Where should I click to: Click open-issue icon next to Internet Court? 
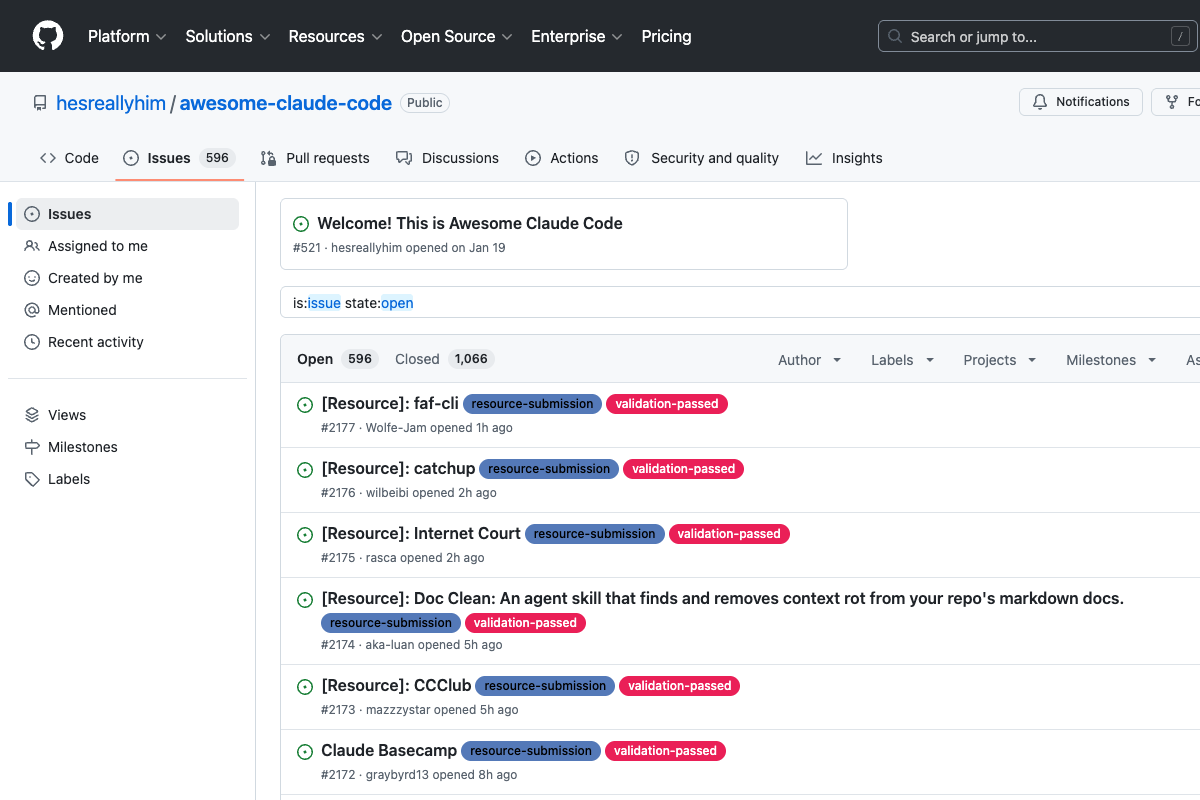click(x=305, y=535)
